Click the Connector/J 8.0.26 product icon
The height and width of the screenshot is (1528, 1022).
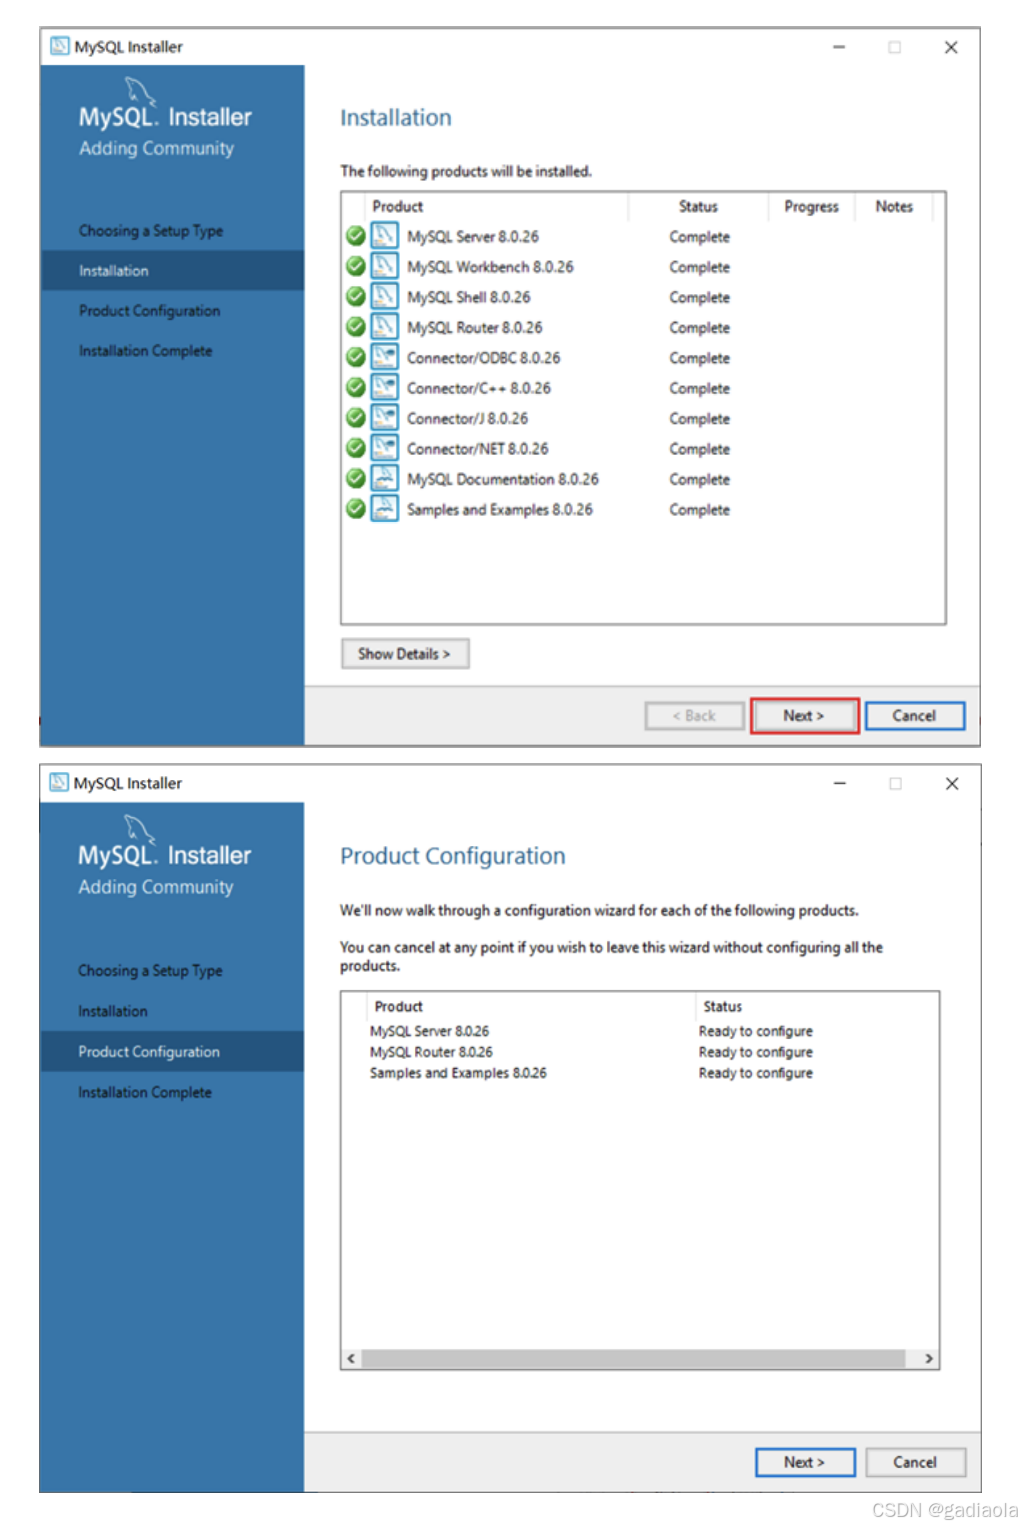coord(384,417)
